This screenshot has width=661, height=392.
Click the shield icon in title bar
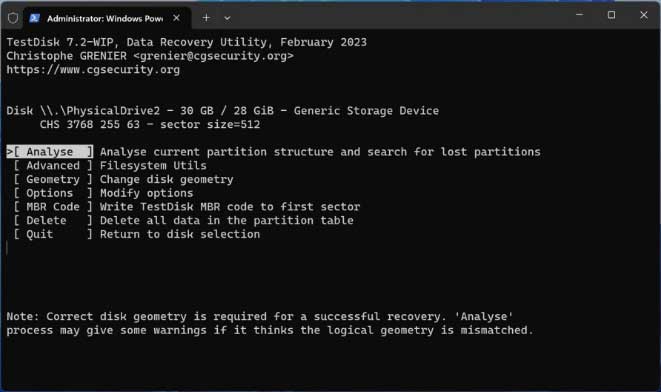[x=13, y=18]
